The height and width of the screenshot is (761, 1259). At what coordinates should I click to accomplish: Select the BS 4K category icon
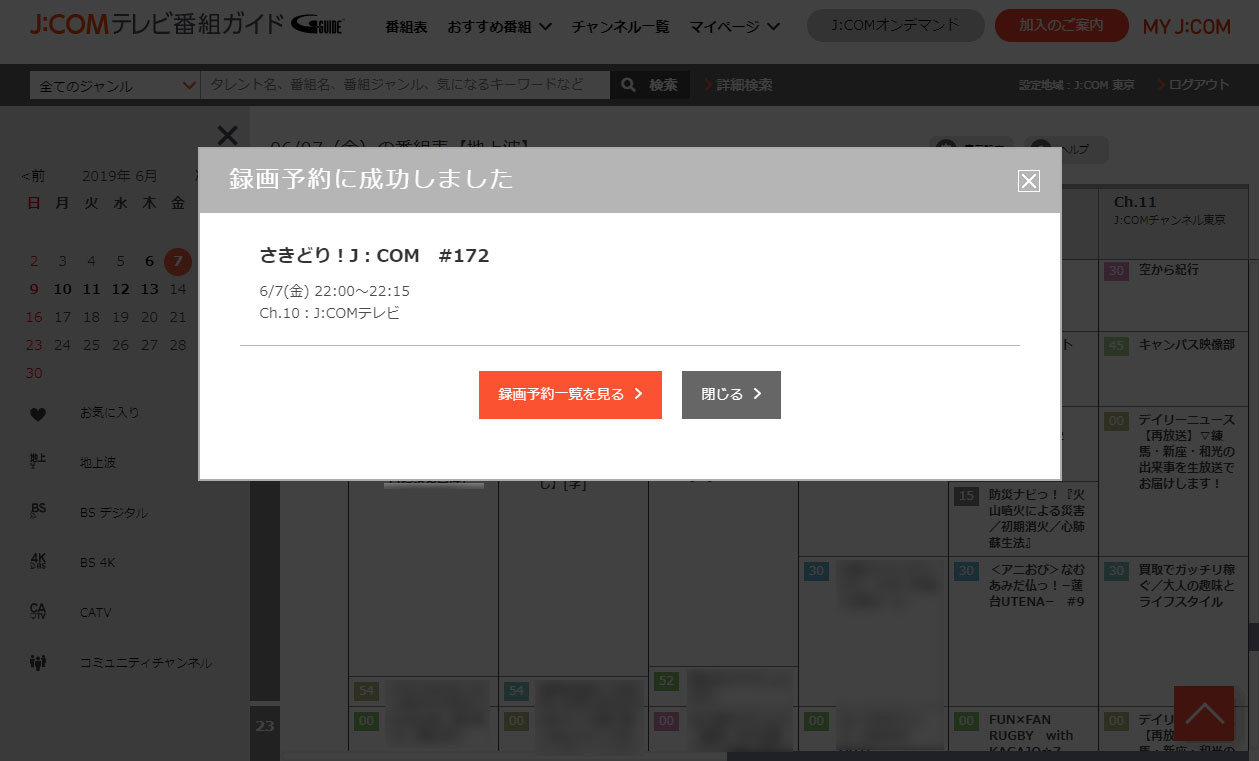[x=38, y=561]
